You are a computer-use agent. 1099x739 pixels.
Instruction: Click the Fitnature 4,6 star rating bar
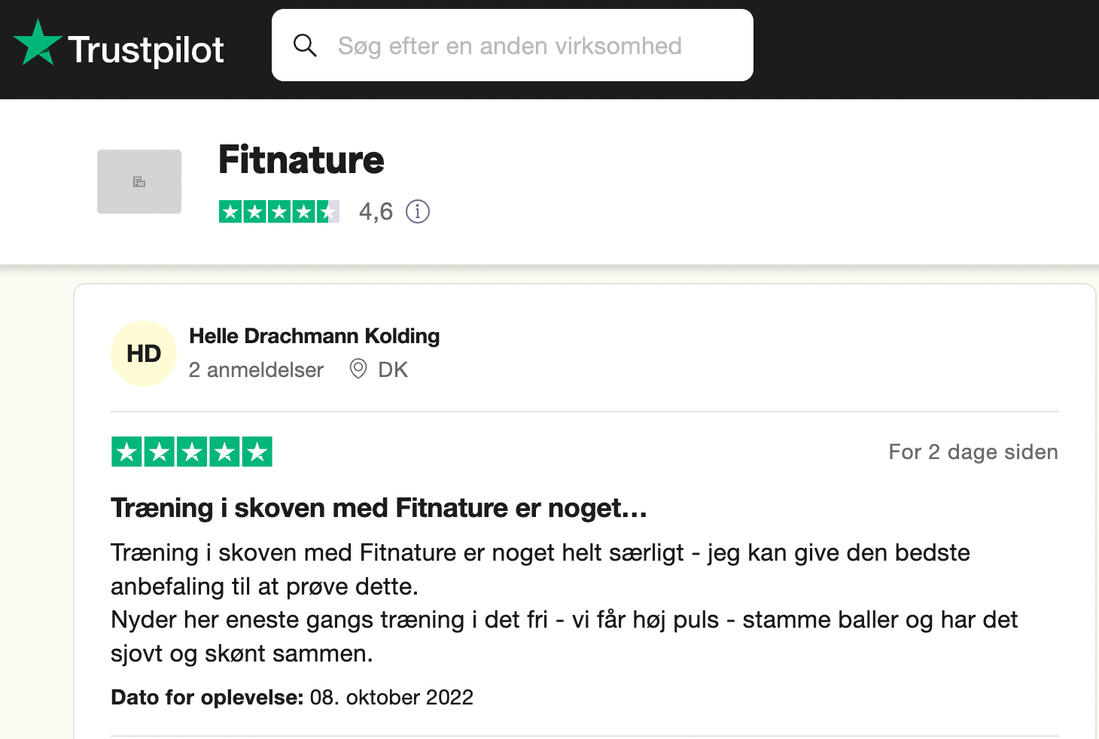click(x=279, y=211)
